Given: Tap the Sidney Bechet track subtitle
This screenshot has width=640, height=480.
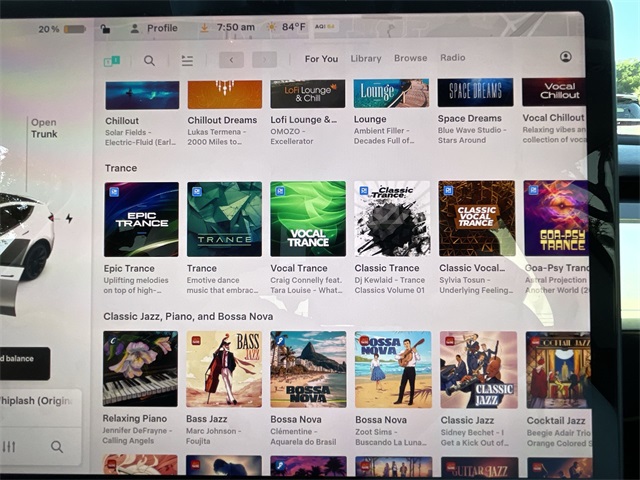Looking at the screenshot, I should (x=475, y=438).
